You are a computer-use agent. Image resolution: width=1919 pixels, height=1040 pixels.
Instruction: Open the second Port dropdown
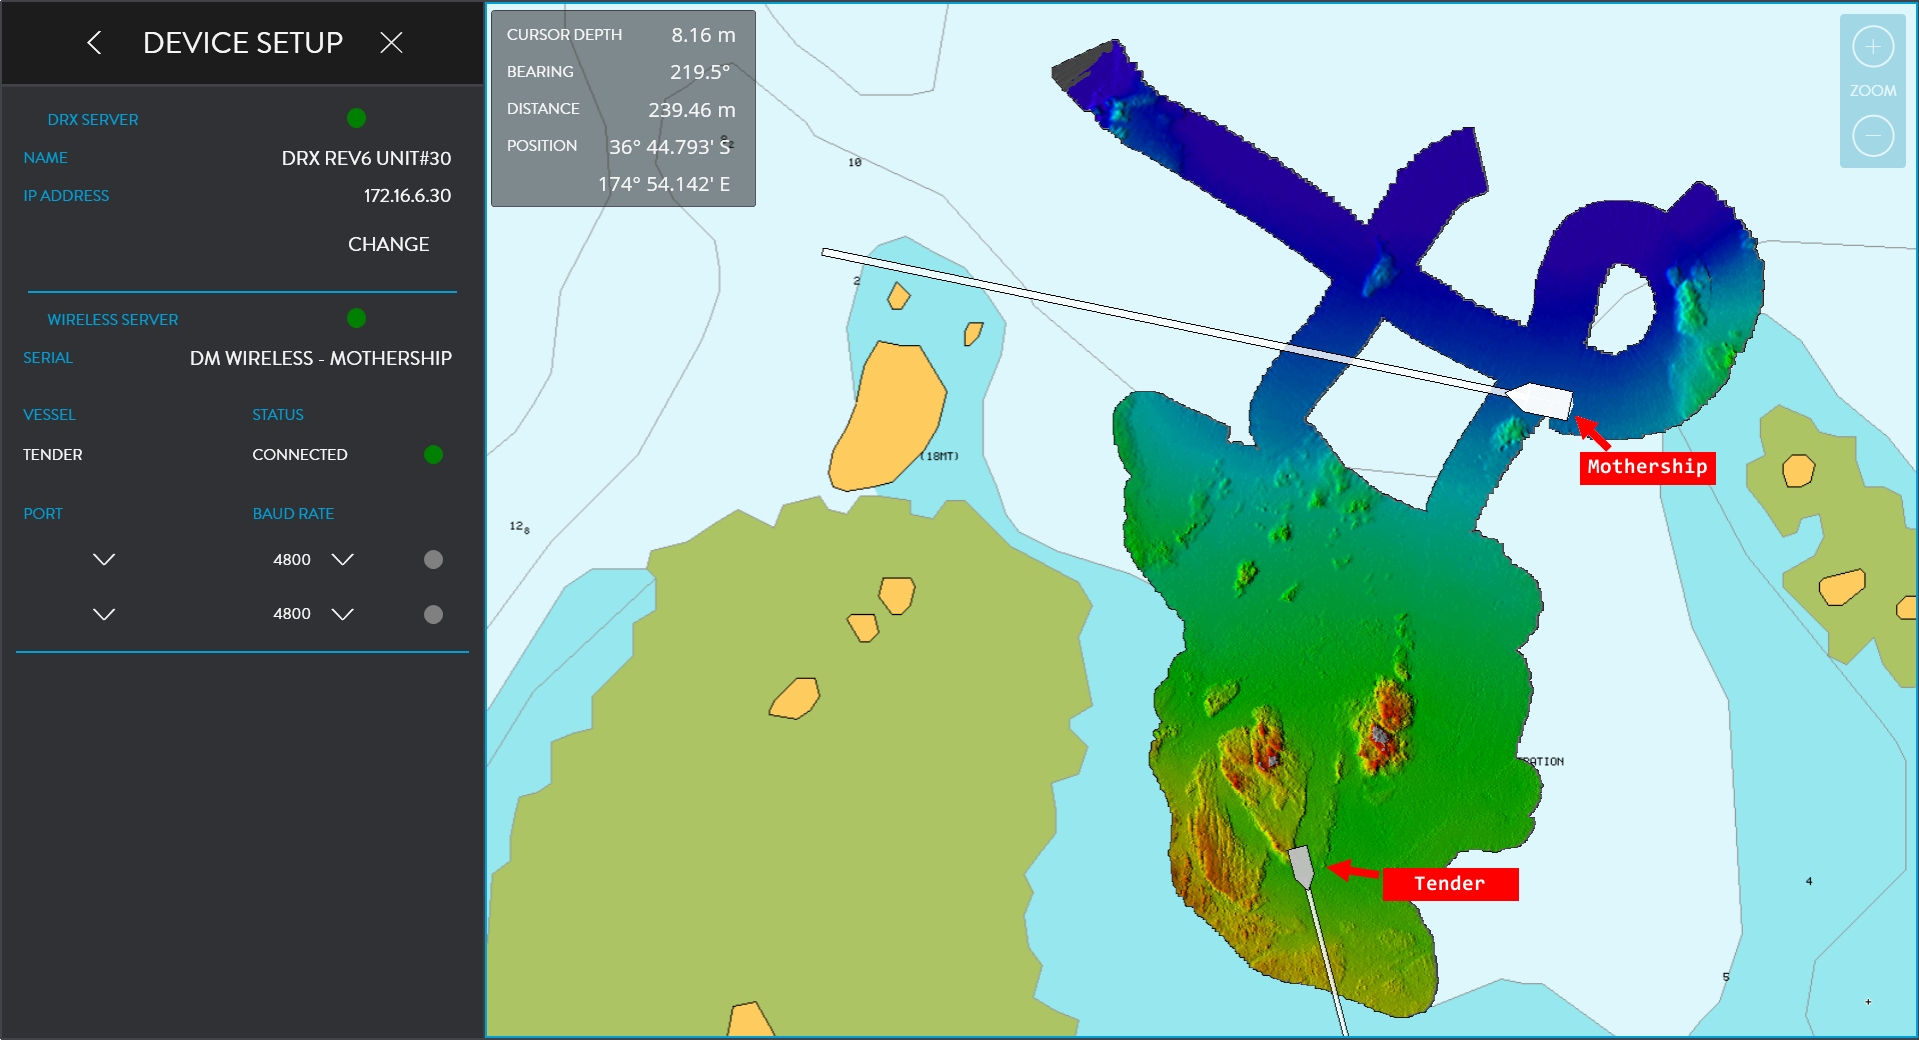point(104,614)
